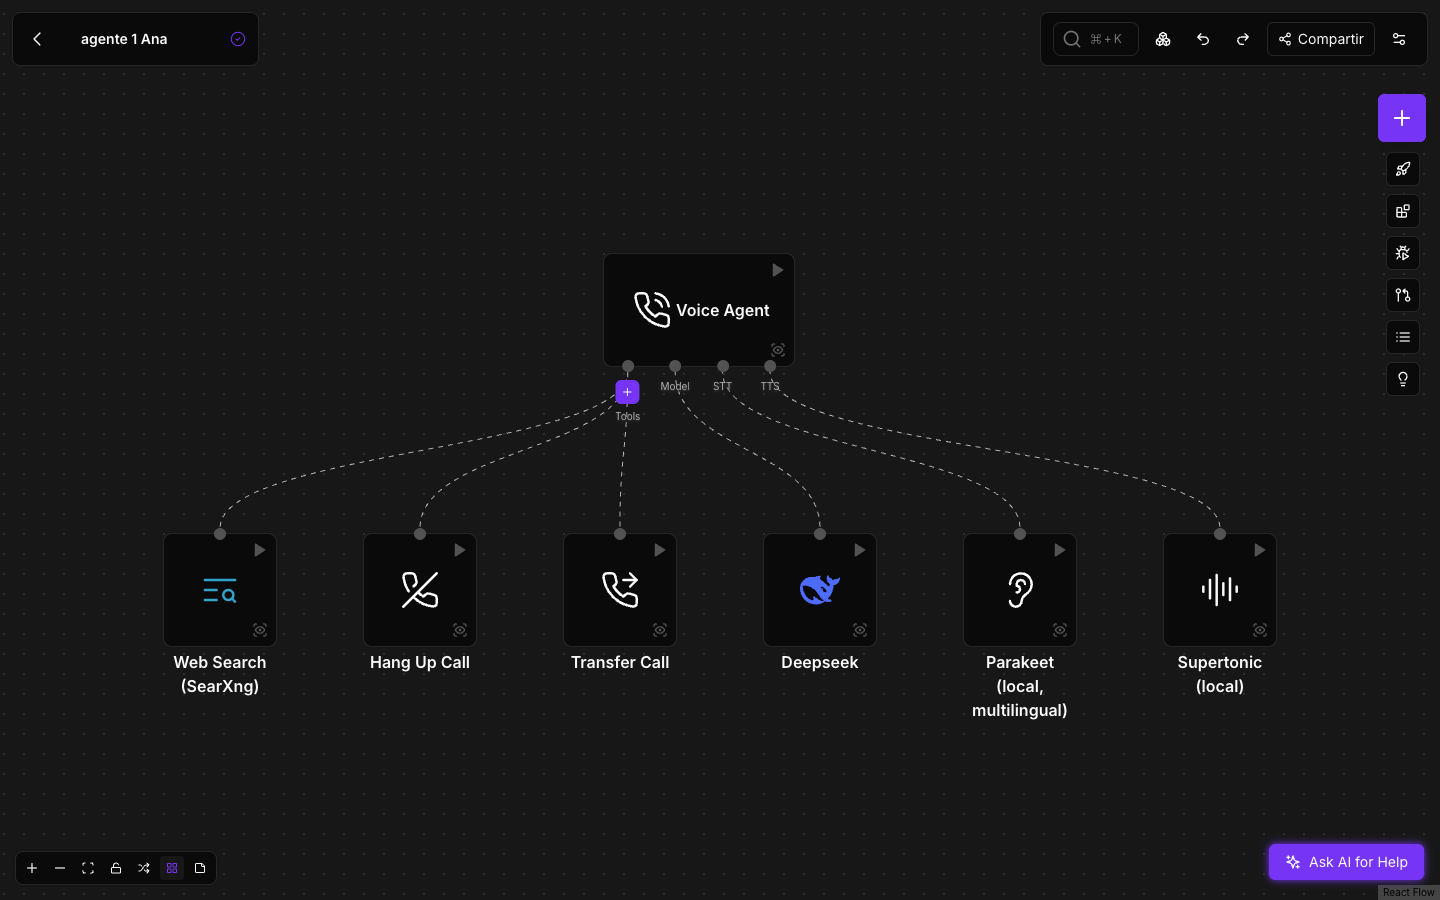Open the settings sliders icon in the top right
Image resolution: width=1440 pixels, height=900 pixels.
pos(1399,39)
